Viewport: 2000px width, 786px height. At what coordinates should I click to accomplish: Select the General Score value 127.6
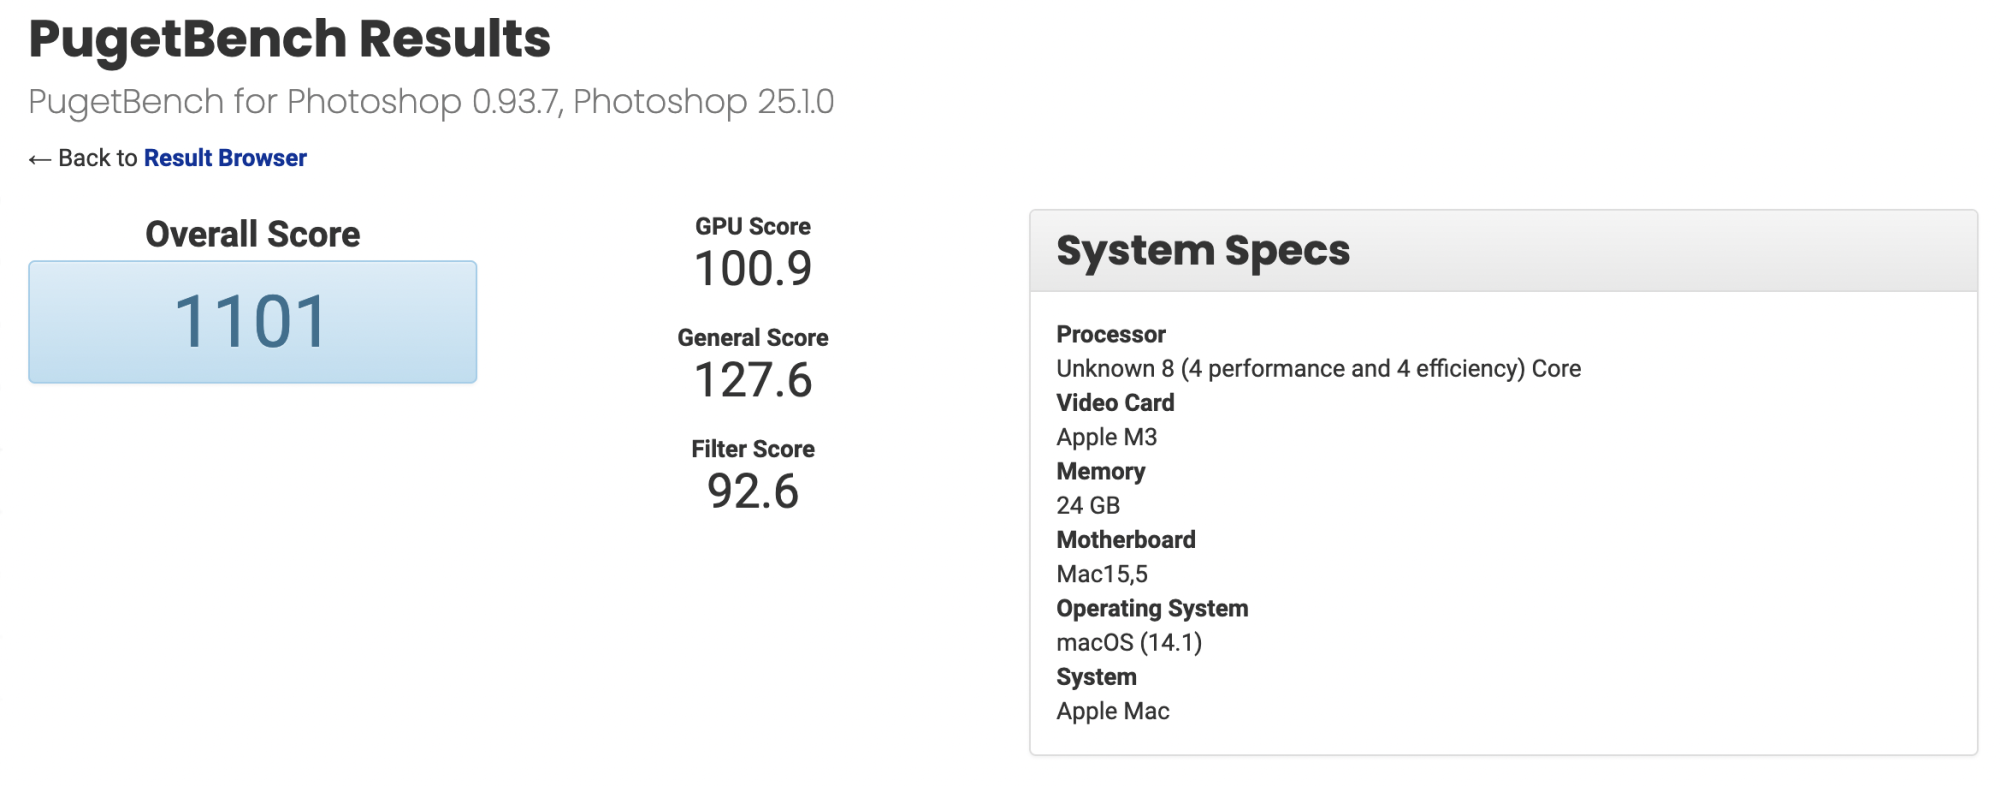[x=753, y=380]
